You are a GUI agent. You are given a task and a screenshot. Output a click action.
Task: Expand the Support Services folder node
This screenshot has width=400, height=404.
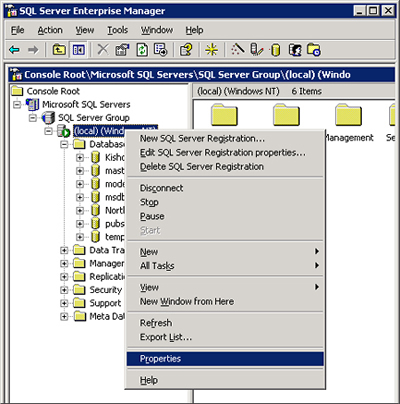(64, 303)
